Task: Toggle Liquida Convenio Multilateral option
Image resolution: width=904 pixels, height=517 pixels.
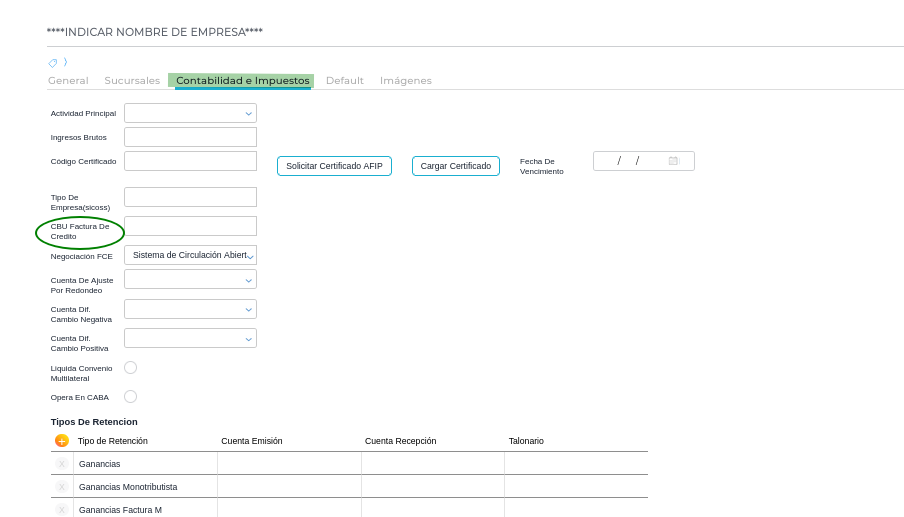Action: [130, 368]
